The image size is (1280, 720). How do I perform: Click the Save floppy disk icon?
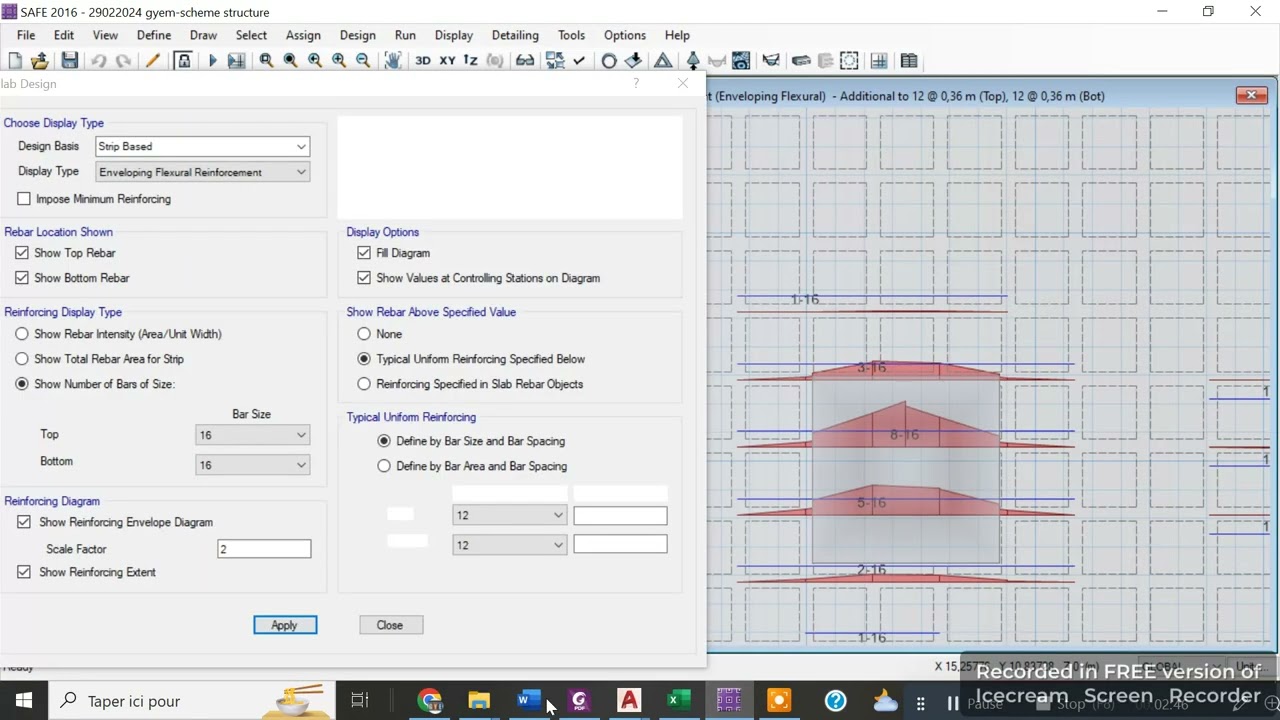coord(69,61)
